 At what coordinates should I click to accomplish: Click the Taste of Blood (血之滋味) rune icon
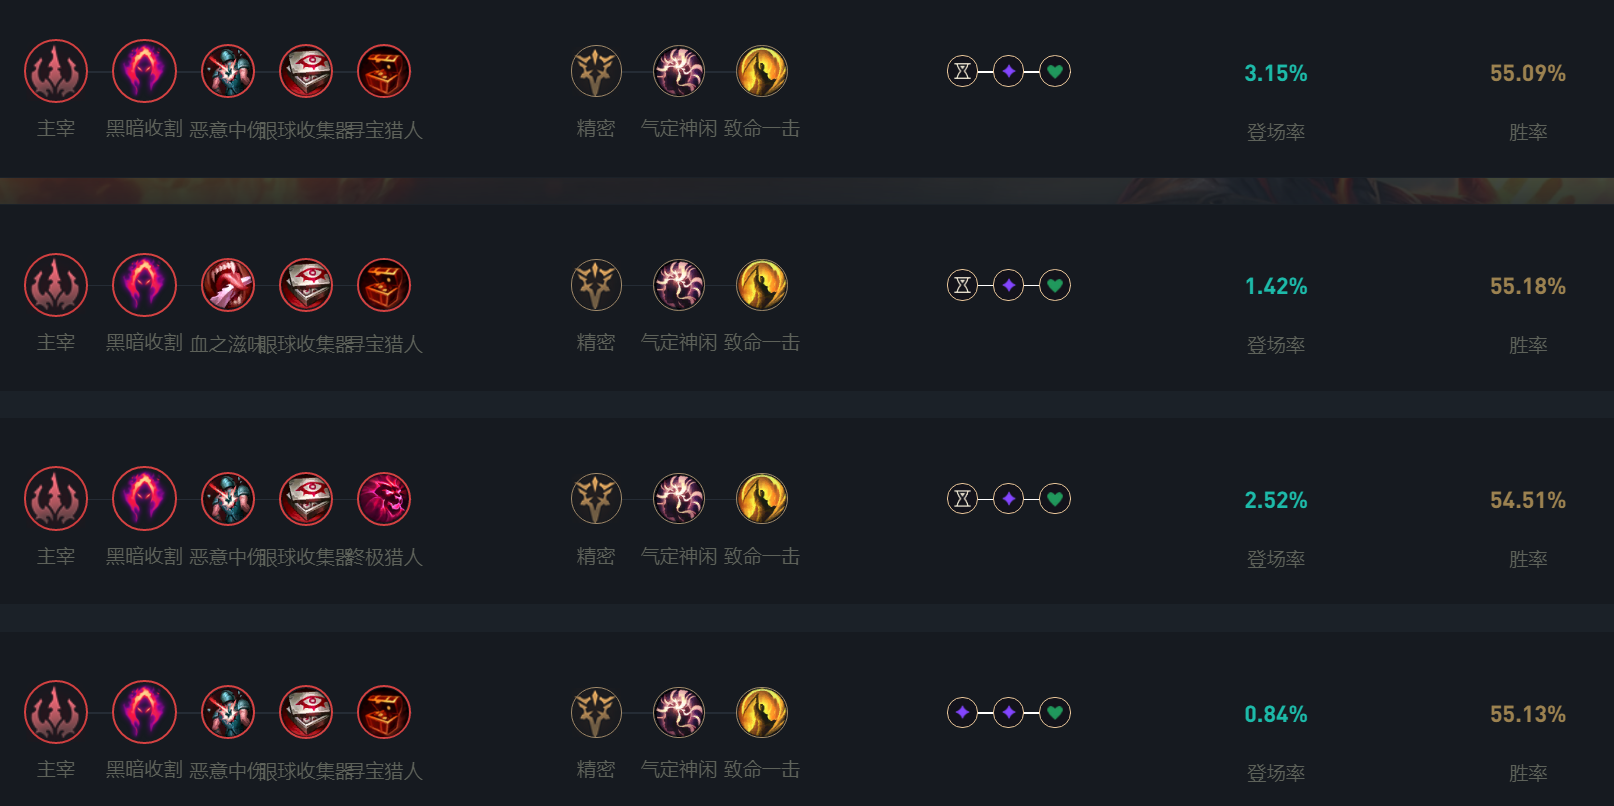[228, 285]
